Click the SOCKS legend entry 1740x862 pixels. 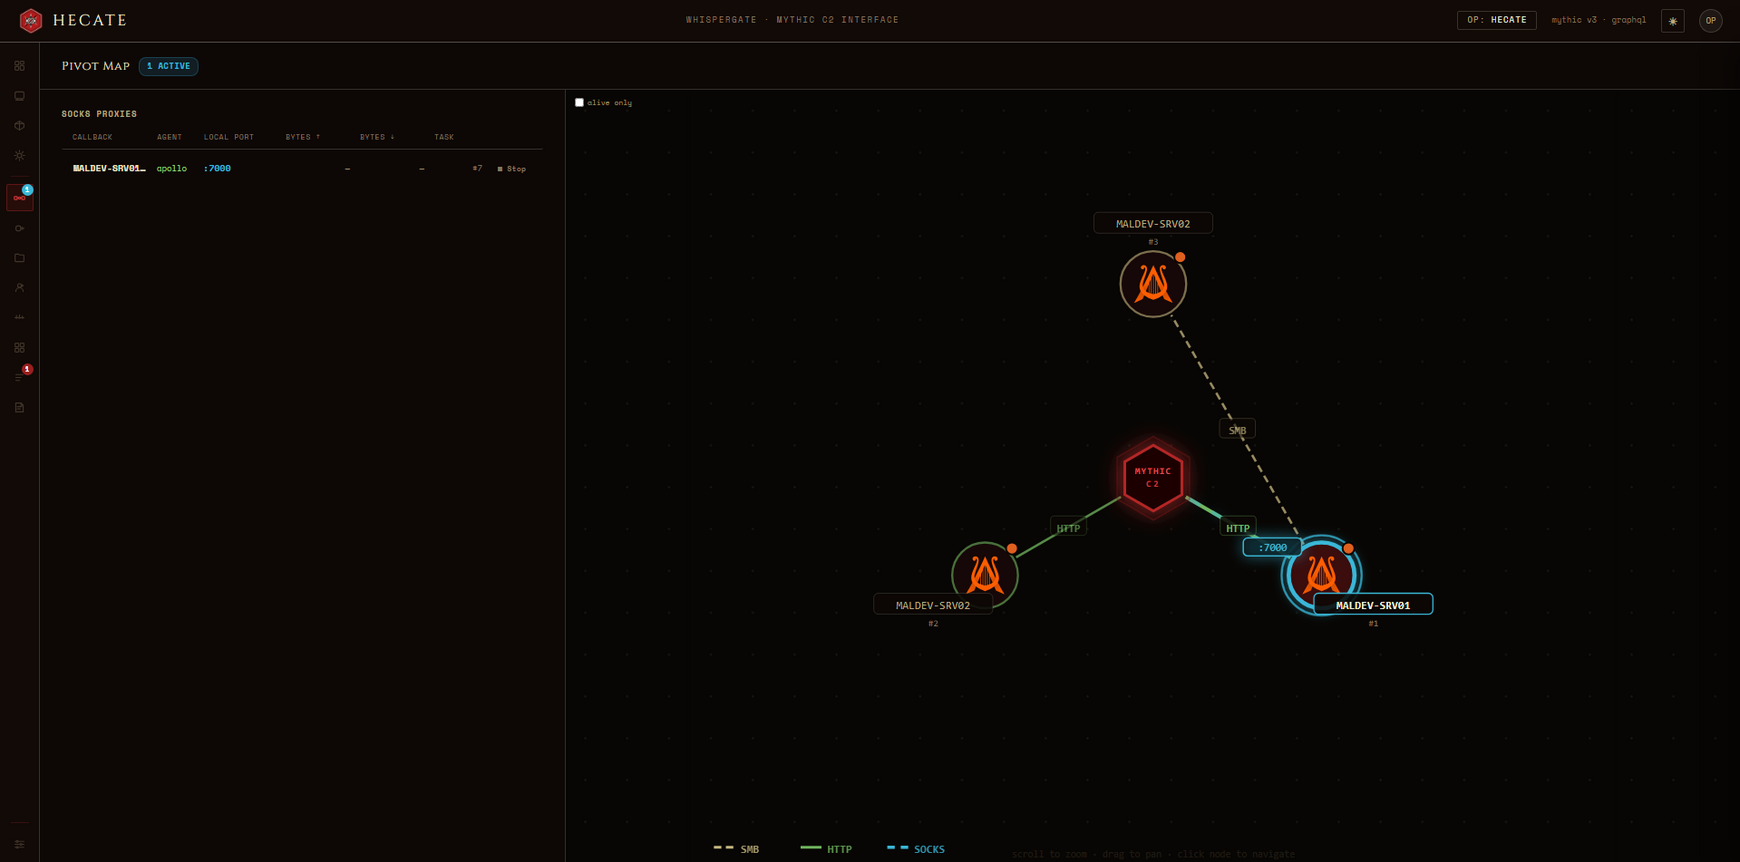coord(915,849)
